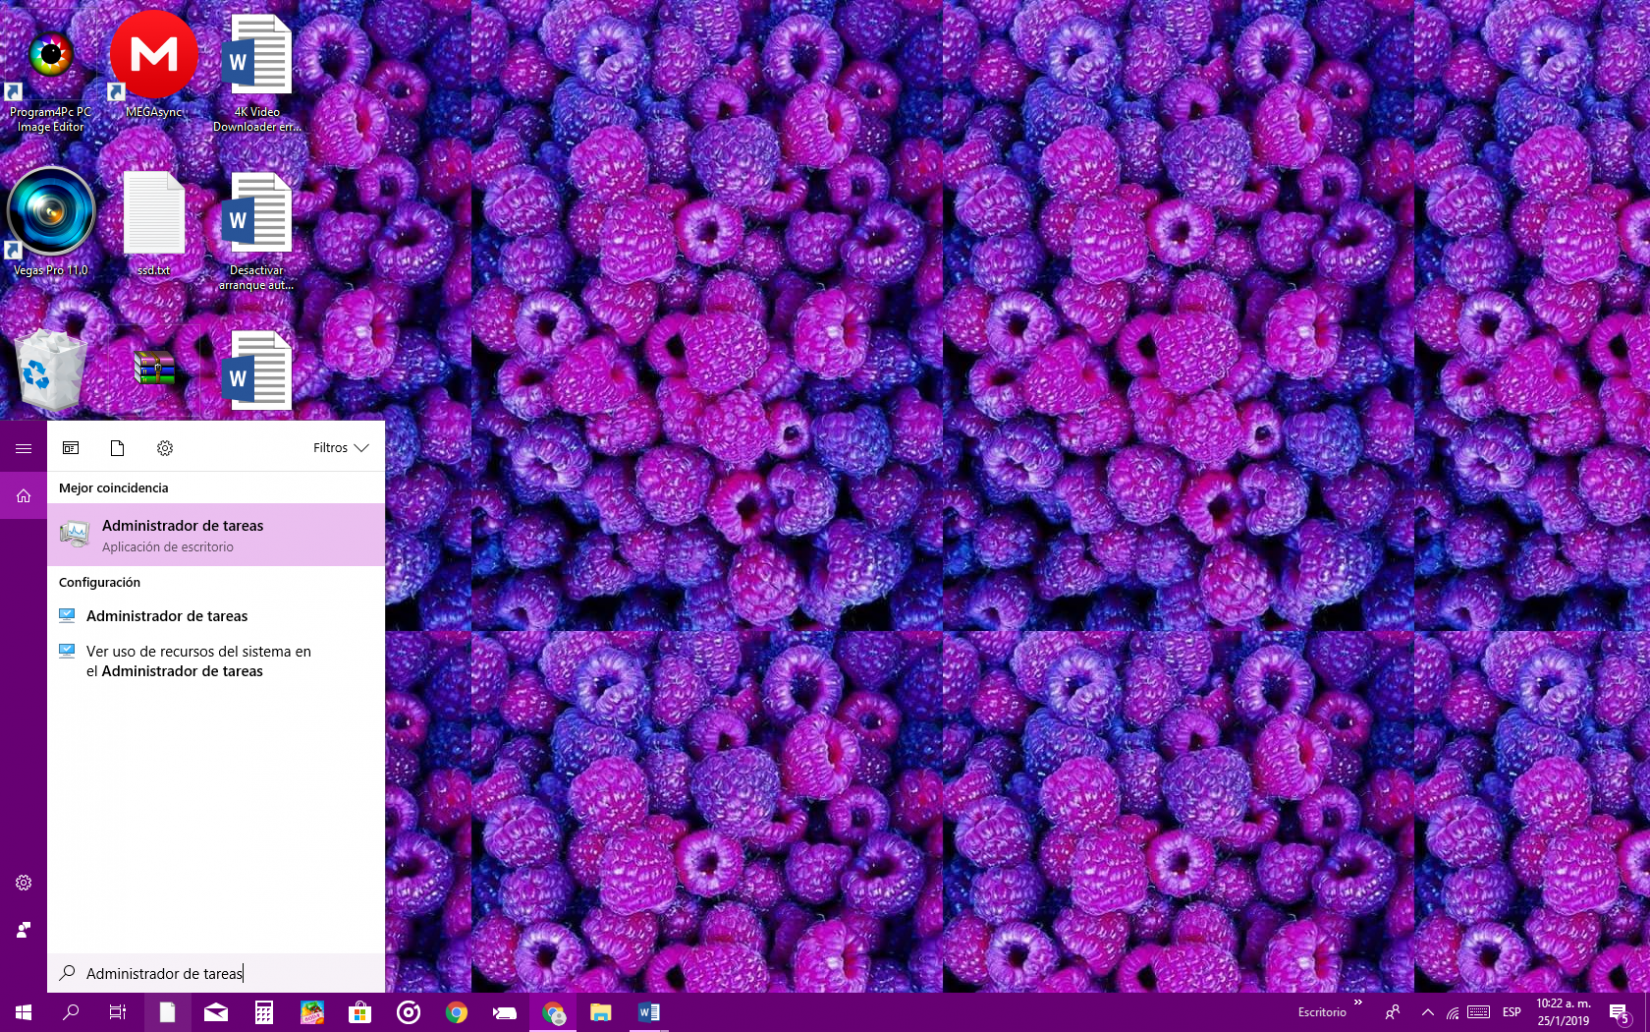Open clock and calendar 10:22 a. m.

click(1563, 1012)
